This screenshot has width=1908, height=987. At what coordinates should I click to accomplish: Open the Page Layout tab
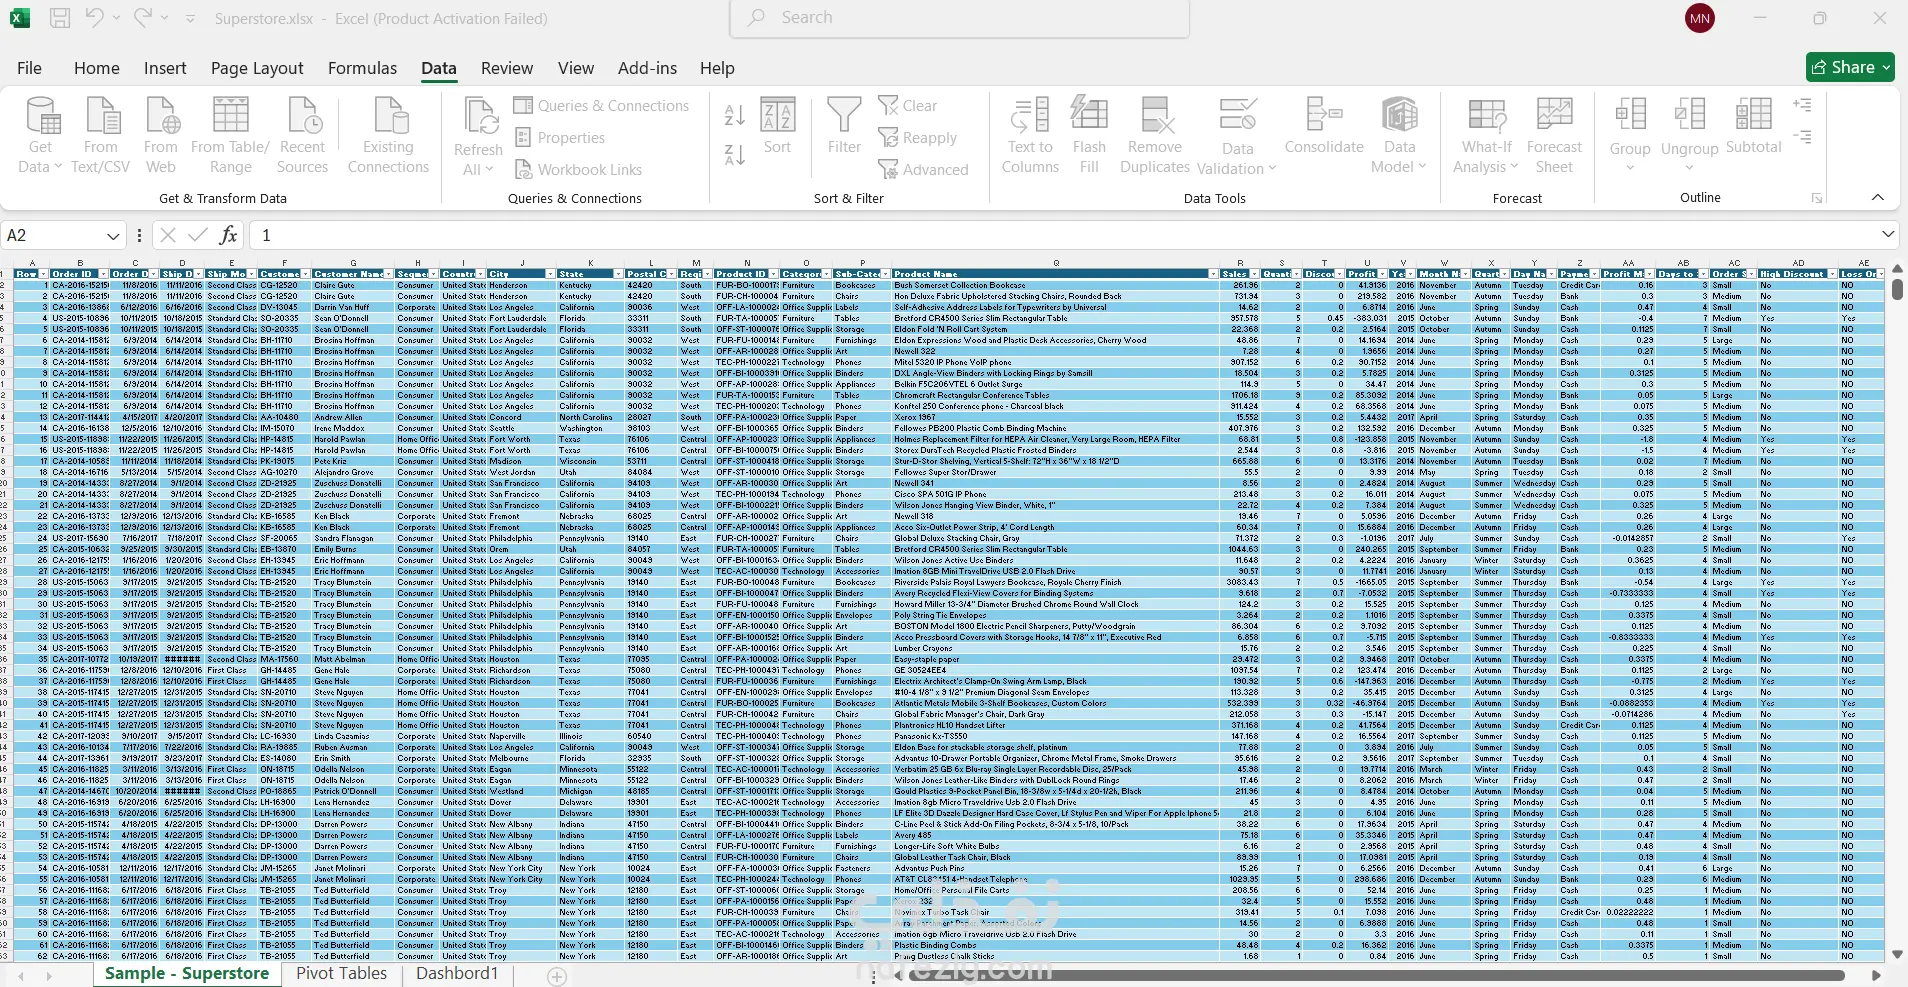tap(257, 68)
